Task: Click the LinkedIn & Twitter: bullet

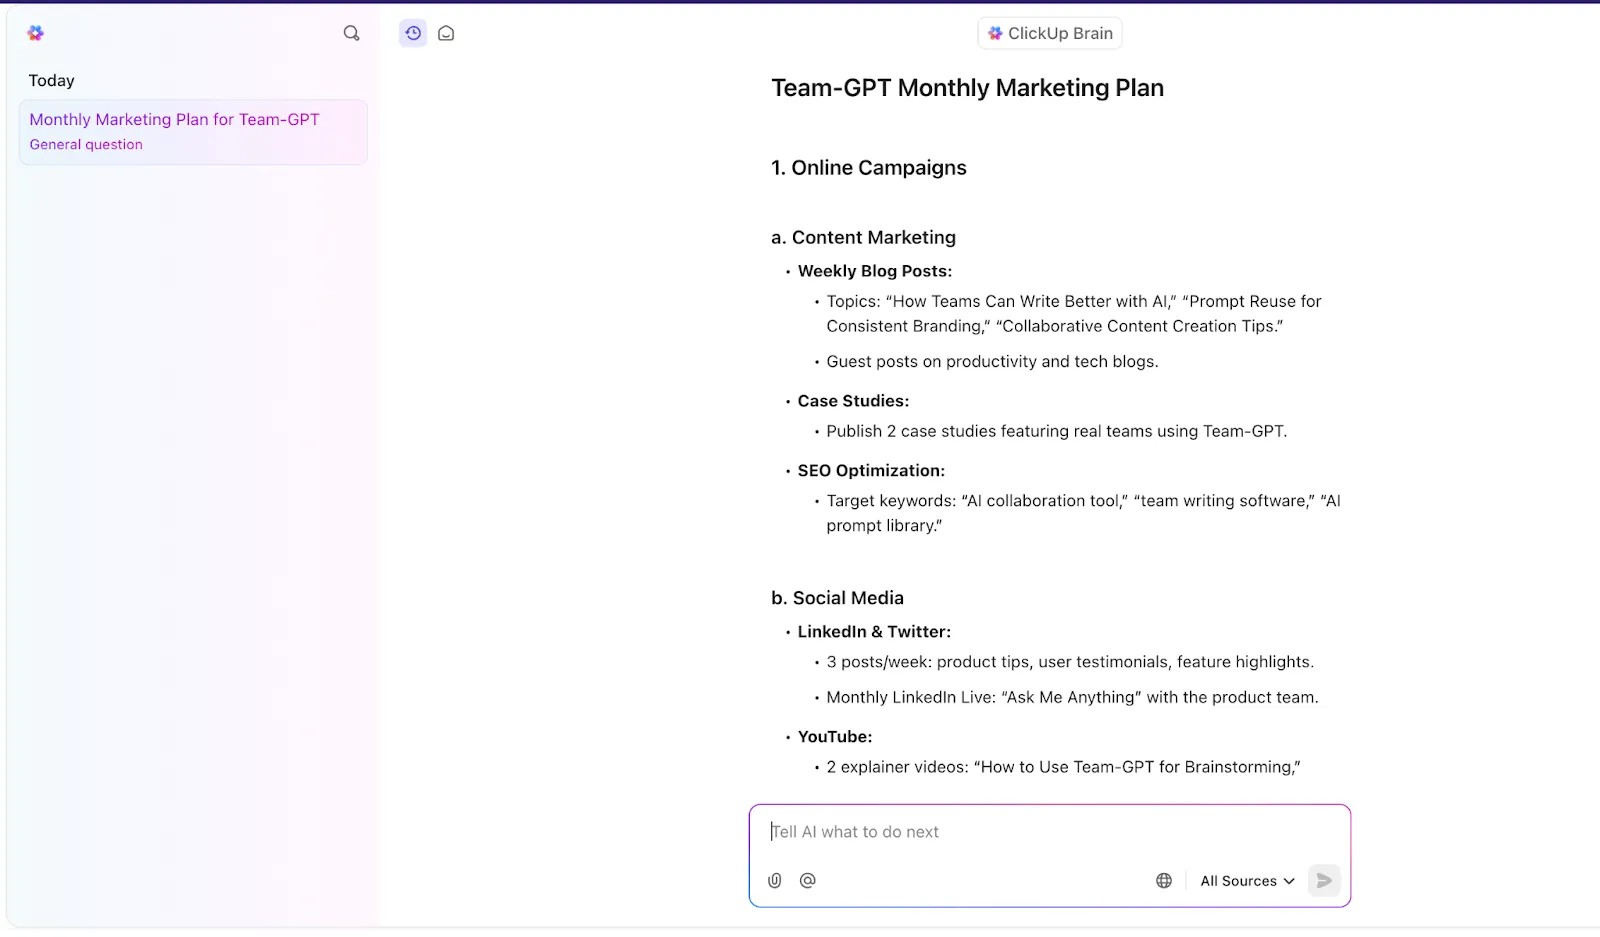Action: click(x=874, y=632)
